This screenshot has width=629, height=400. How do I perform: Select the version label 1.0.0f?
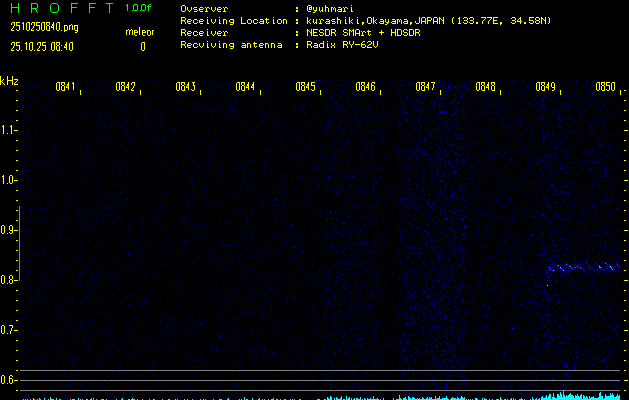tap(138, 8)
